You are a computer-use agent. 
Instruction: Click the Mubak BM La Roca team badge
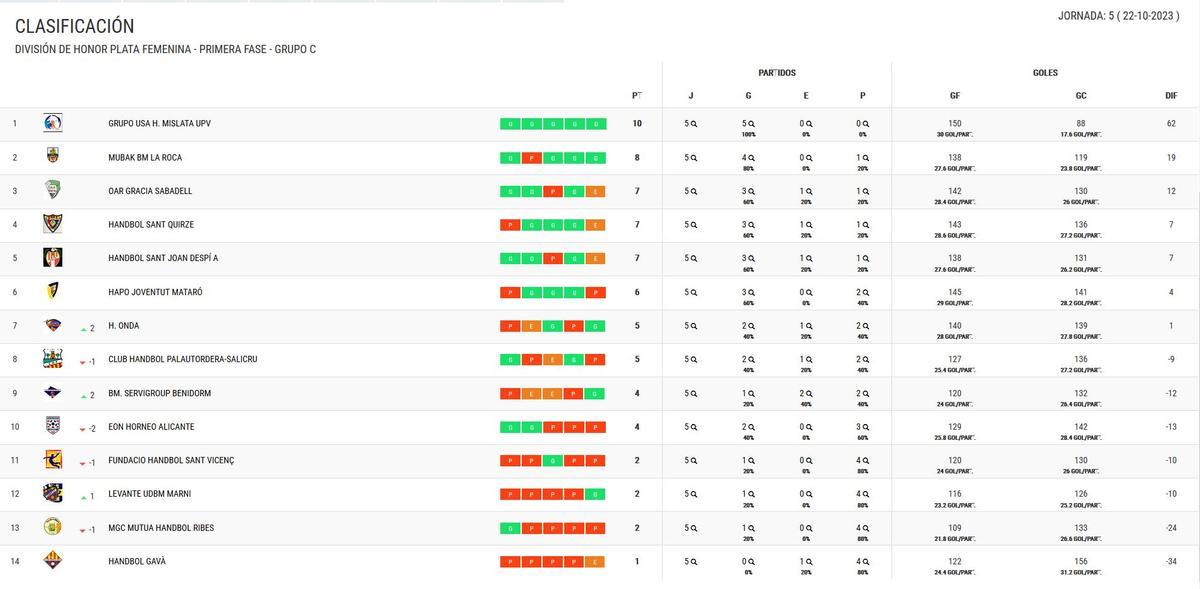point(52,156)
